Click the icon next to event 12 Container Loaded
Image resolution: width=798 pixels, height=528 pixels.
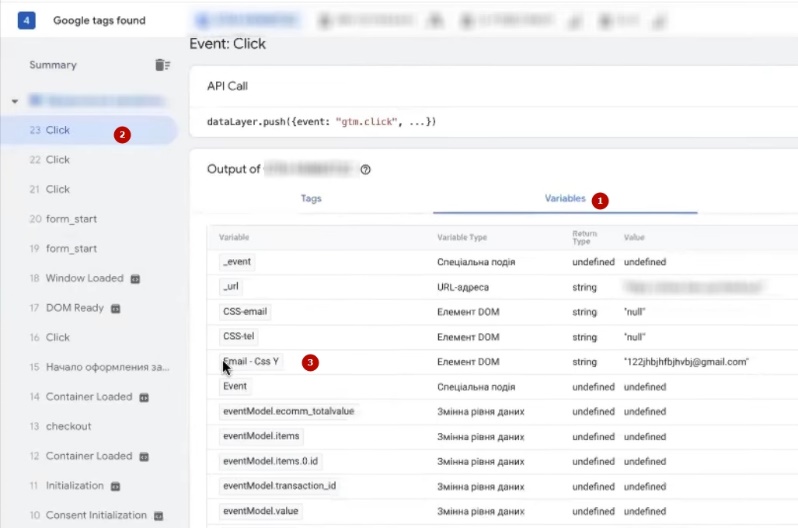pyautogui.click(x=143, y=456)
